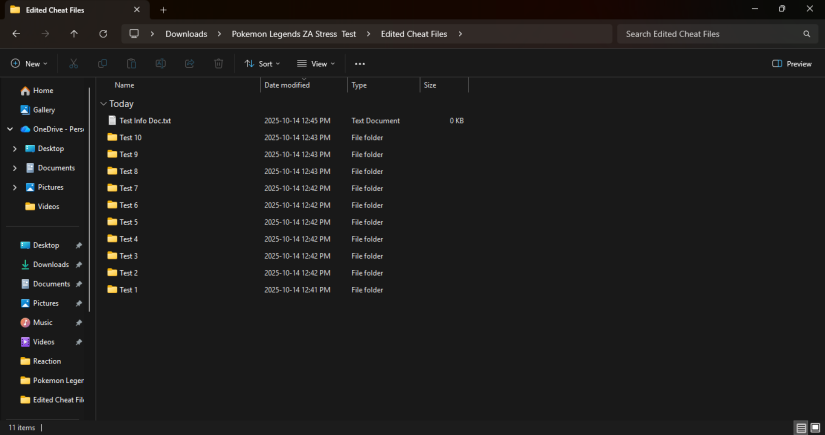Click the Rename icon in toolbar

tap(160, 64)
